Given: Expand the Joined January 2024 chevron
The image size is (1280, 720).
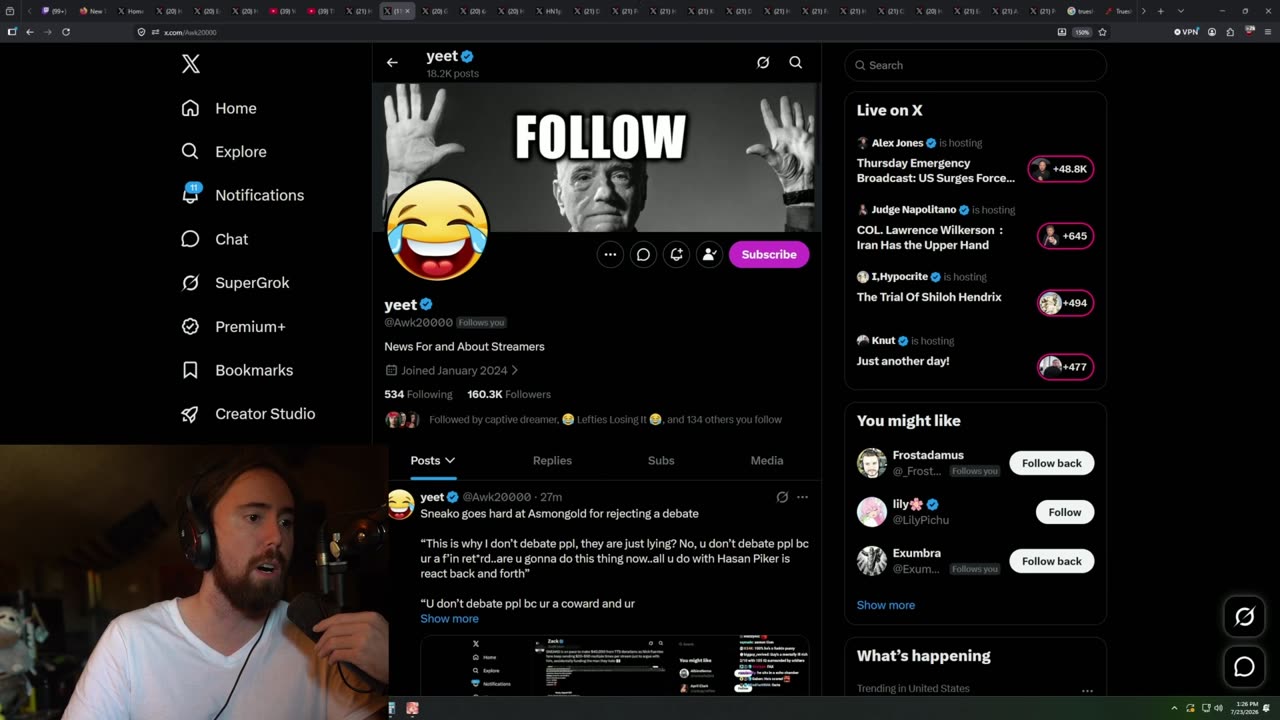Looking at the screenshot, I should click(515, 371).
